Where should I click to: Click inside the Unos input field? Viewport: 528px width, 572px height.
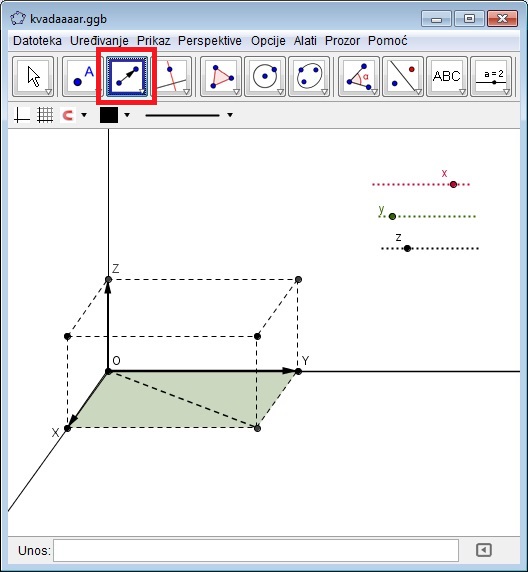256,550
